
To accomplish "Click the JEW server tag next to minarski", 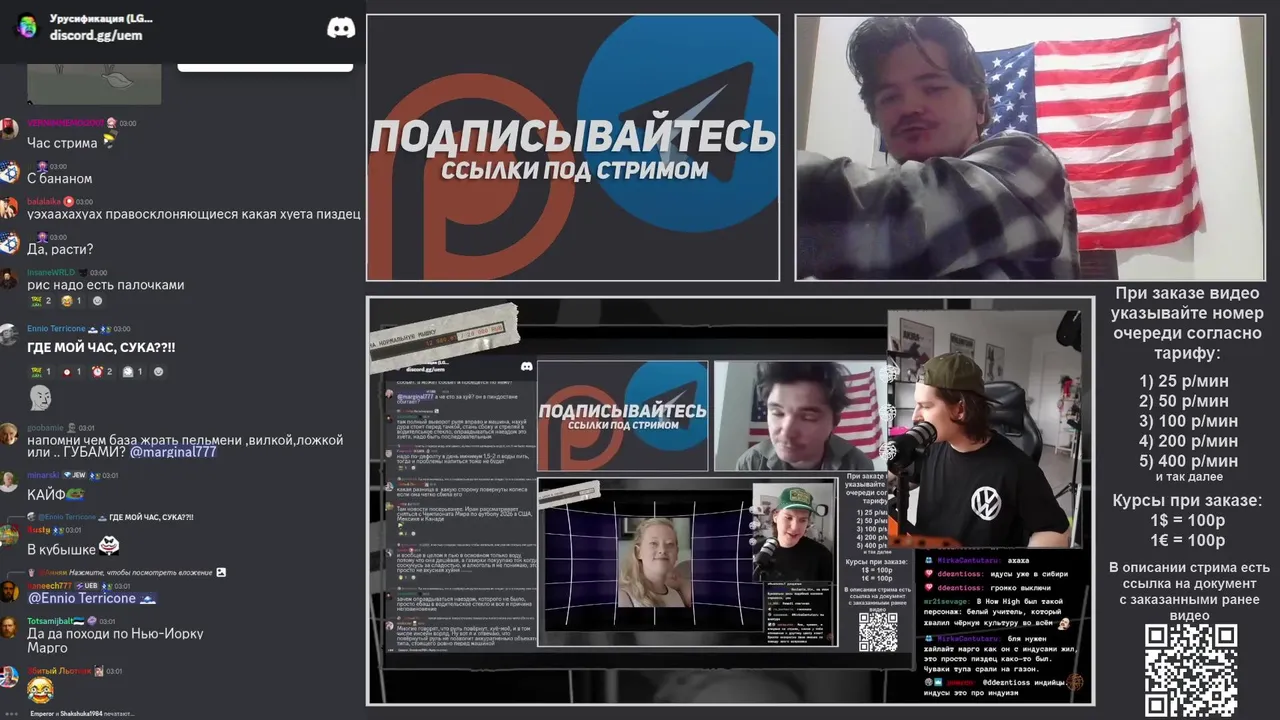I will point(74,475).
